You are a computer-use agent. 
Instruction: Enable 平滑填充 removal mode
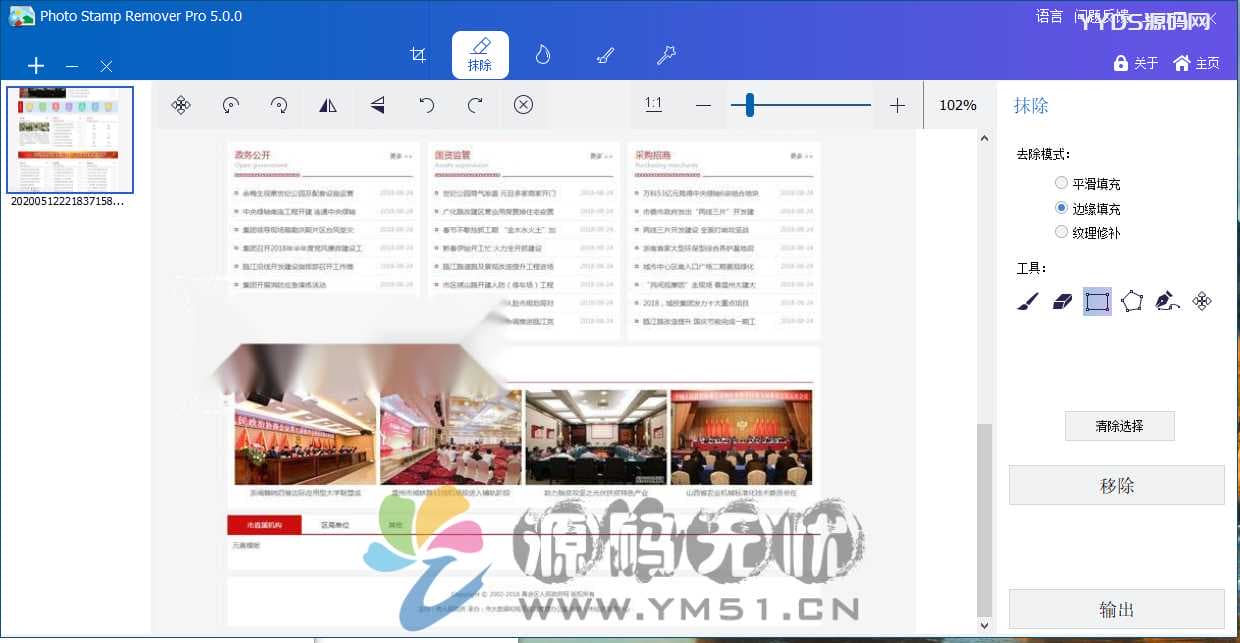pyautogui.click(x=1087, y=184)
